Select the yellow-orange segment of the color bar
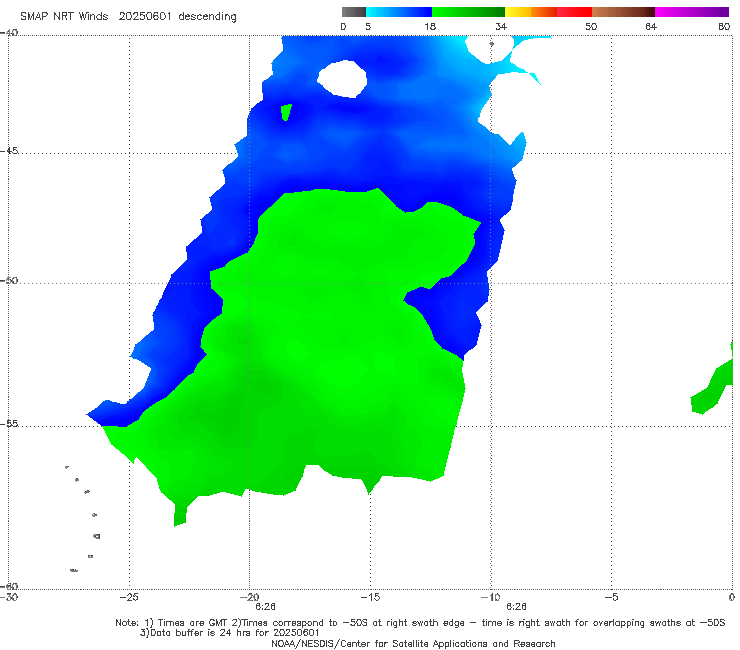 coord(530,12)
